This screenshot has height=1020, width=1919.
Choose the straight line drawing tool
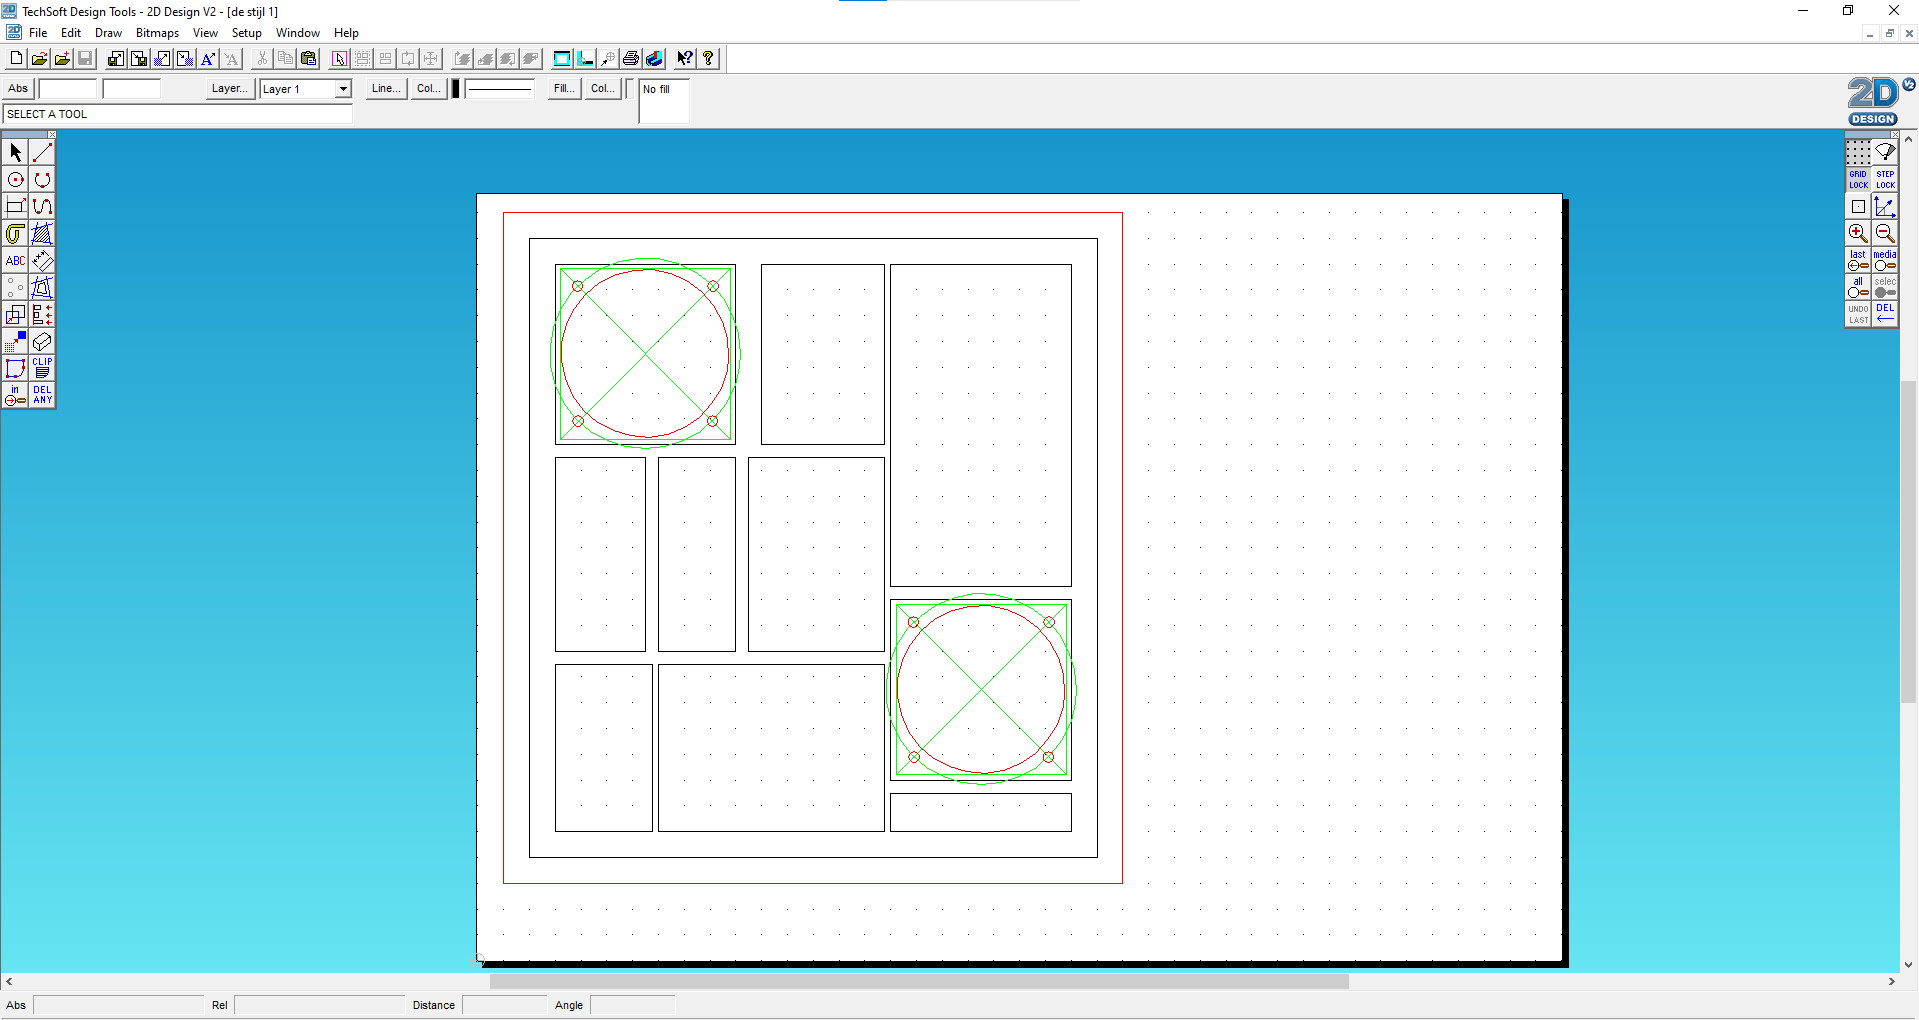tap(42, 152)
